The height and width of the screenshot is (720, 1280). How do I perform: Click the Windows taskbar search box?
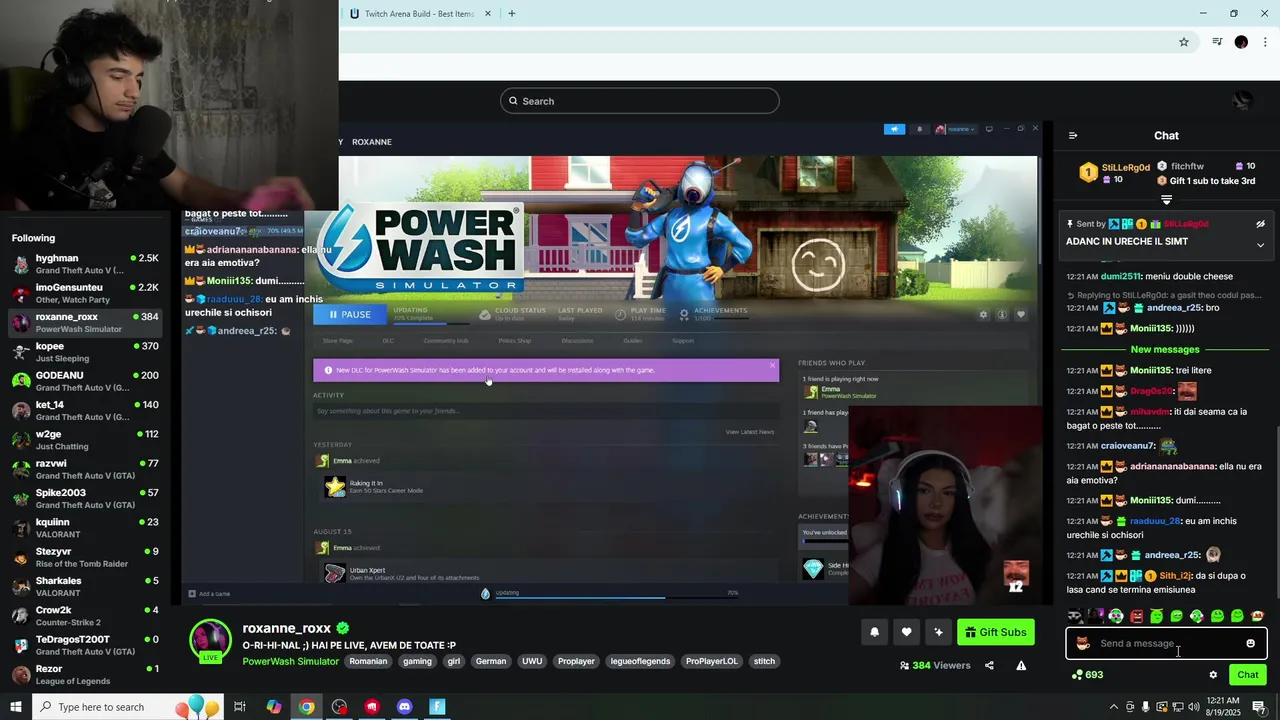[128, 707]
